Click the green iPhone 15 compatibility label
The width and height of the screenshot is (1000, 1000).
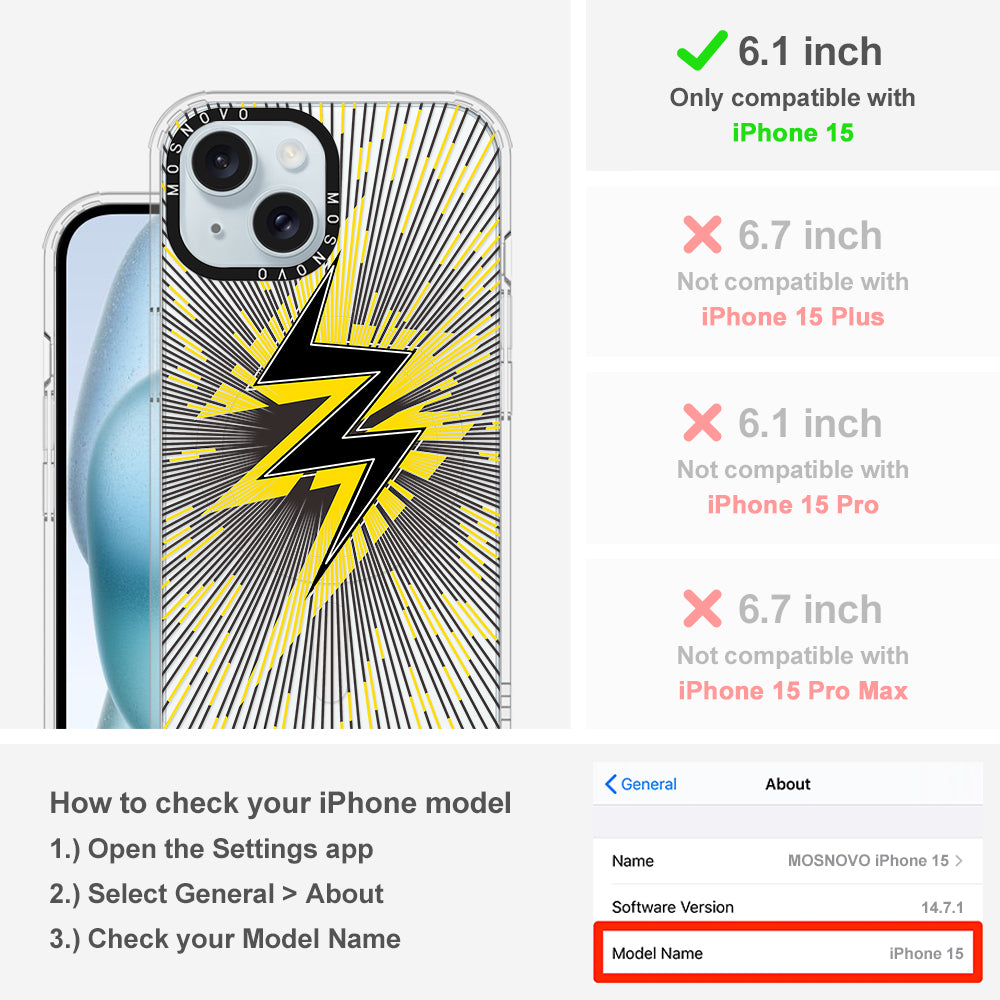coord(793,133)
